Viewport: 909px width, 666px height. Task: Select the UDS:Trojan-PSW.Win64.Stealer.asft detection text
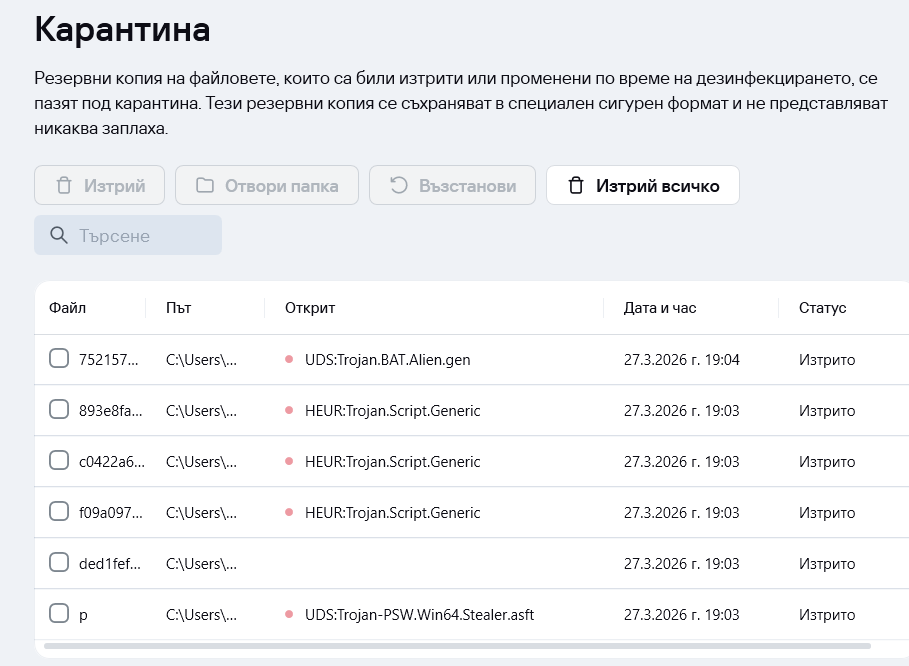coord(419,615)
